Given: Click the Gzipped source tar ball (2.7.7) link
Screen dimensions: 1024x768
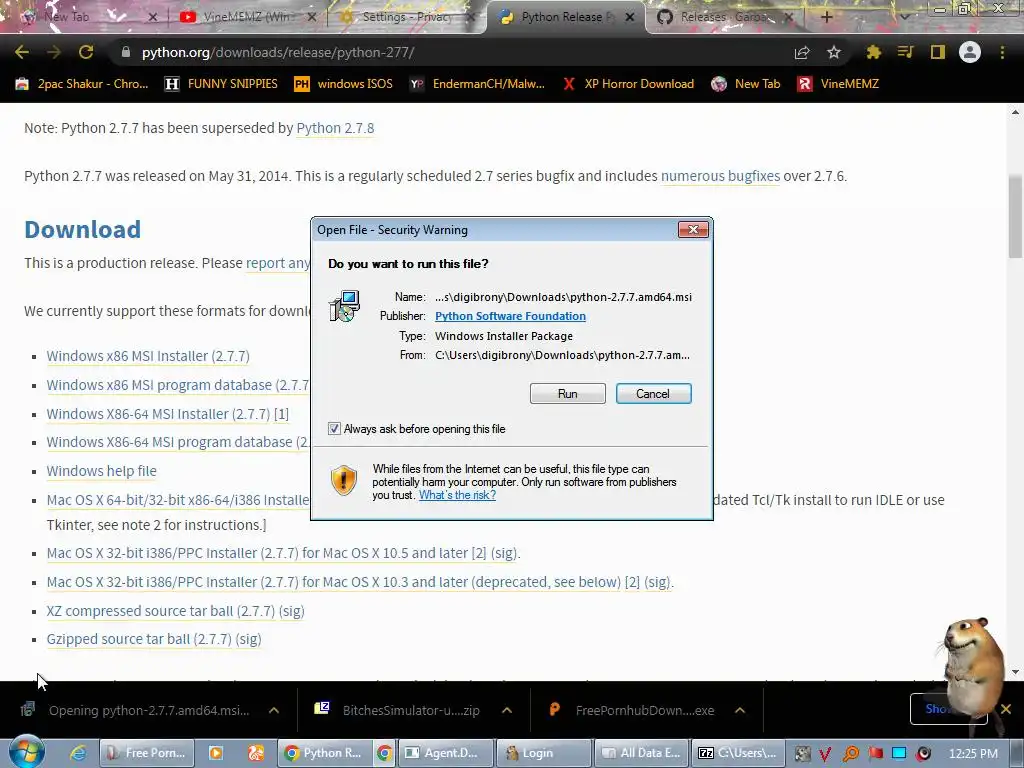Looking at the screenshot, I should click(x=139, y=639).
